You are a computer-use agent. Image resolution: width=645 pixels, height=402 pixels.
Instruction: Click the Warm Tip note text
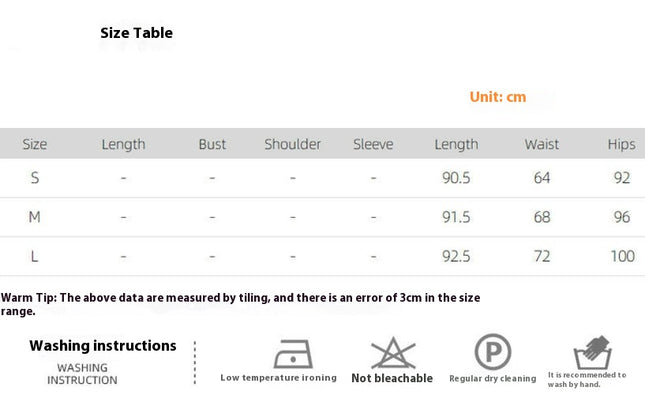(240, 304)
